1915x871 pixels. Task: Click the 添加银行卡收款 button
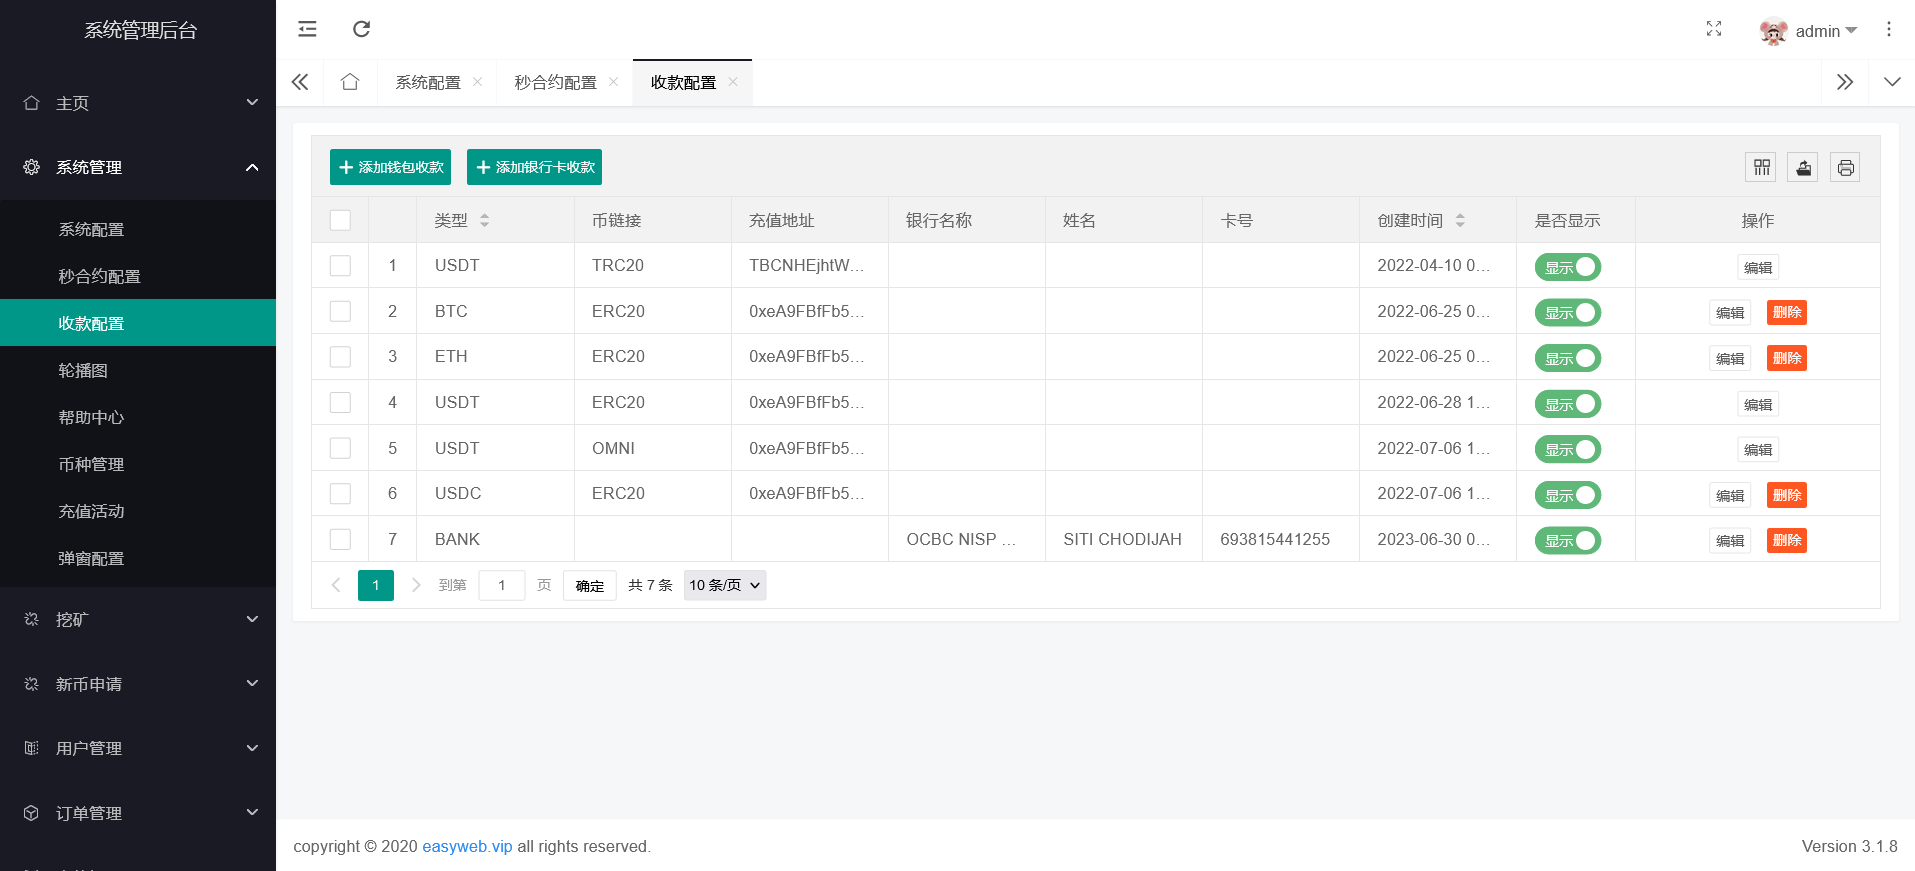(x=534, y=167)
